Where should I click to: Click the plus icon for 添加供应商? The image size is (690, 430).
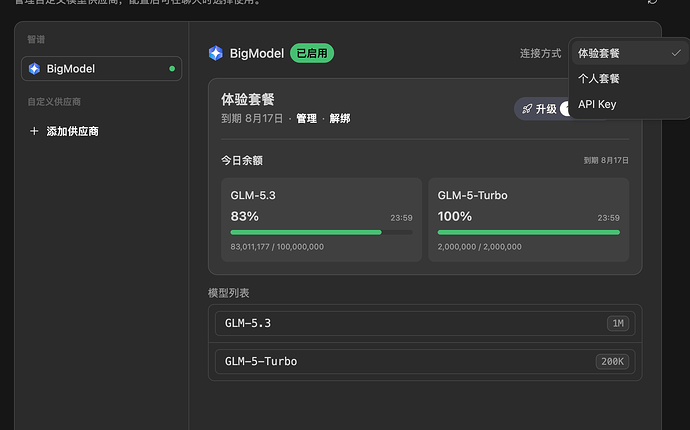pyautogui.click(x=34, y=131)
